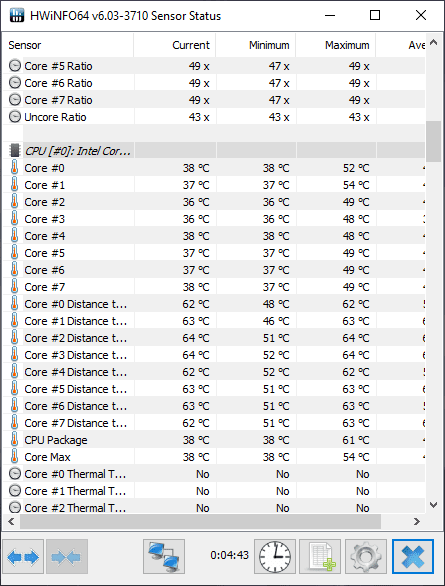Screen dimensions: 445x586
Task: Click the Current column header
Action: pyautogui.click(x=175, y=45)
